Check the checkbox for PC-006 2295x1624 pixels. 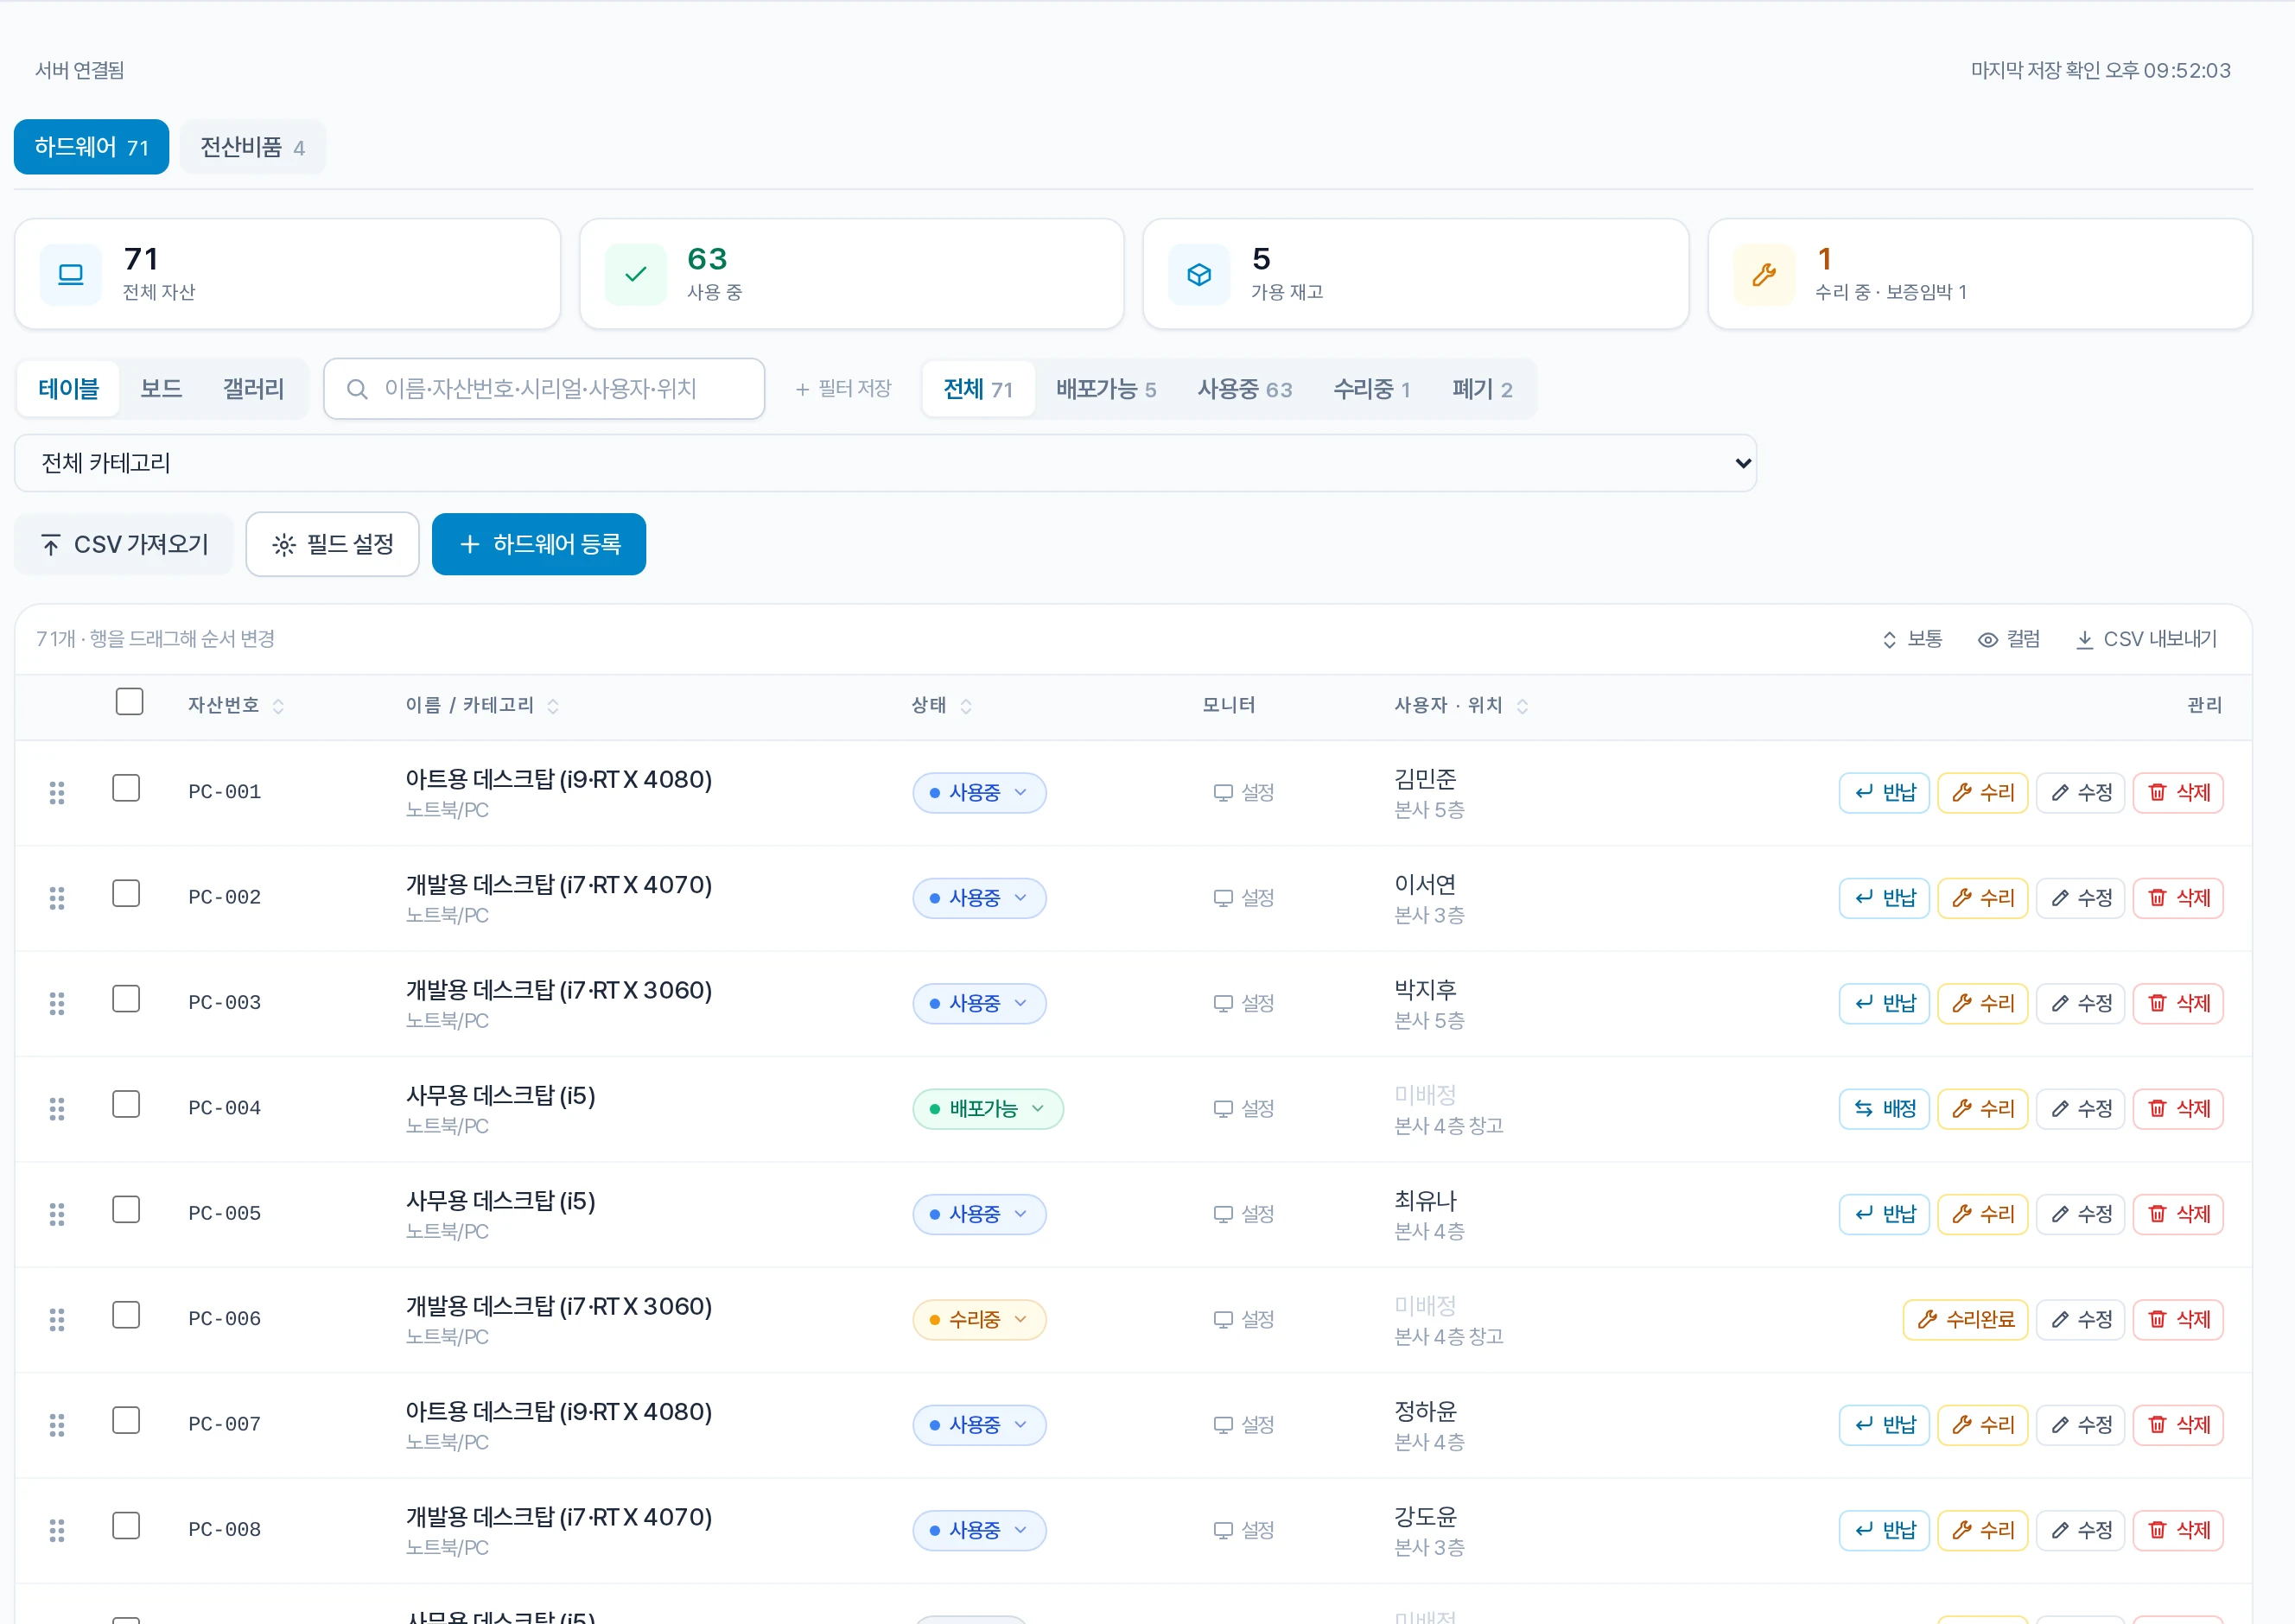(126, 1316)
